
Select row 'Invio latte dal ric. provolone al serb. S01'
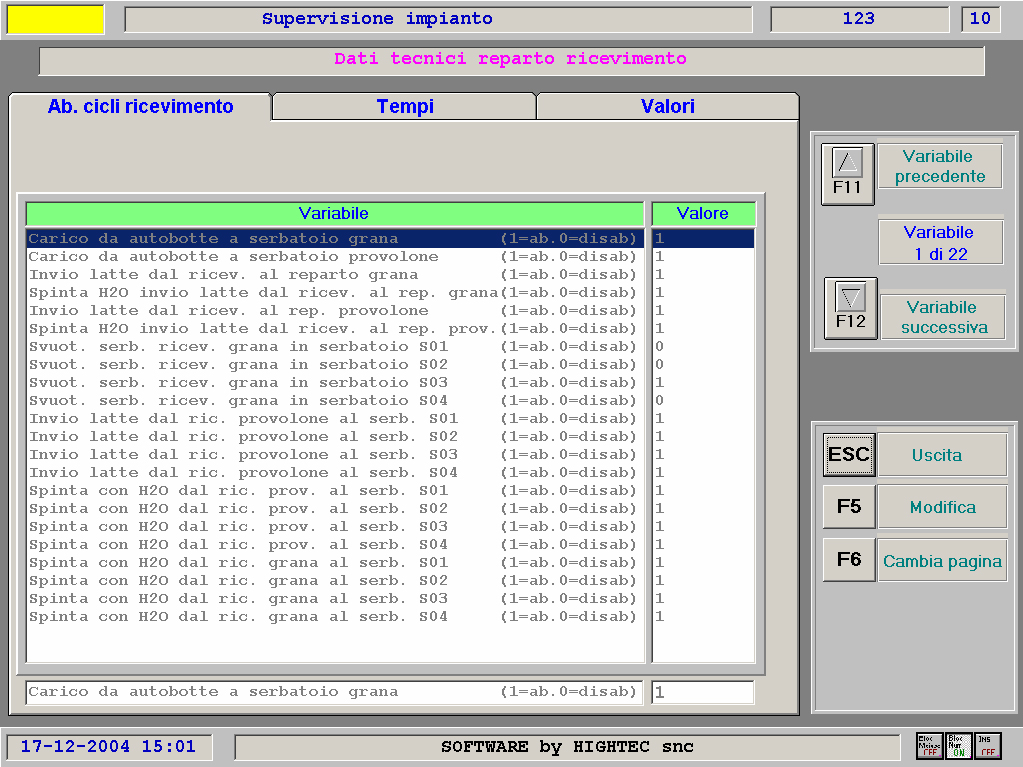(x=335, y=419)
